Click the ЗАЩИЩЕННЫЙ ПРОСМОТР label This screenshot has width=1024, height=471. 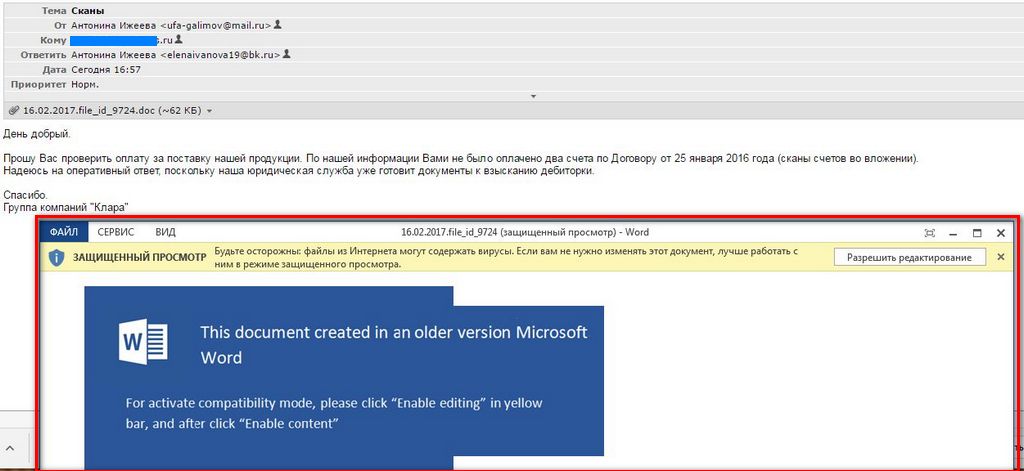[x=139, y=258]
